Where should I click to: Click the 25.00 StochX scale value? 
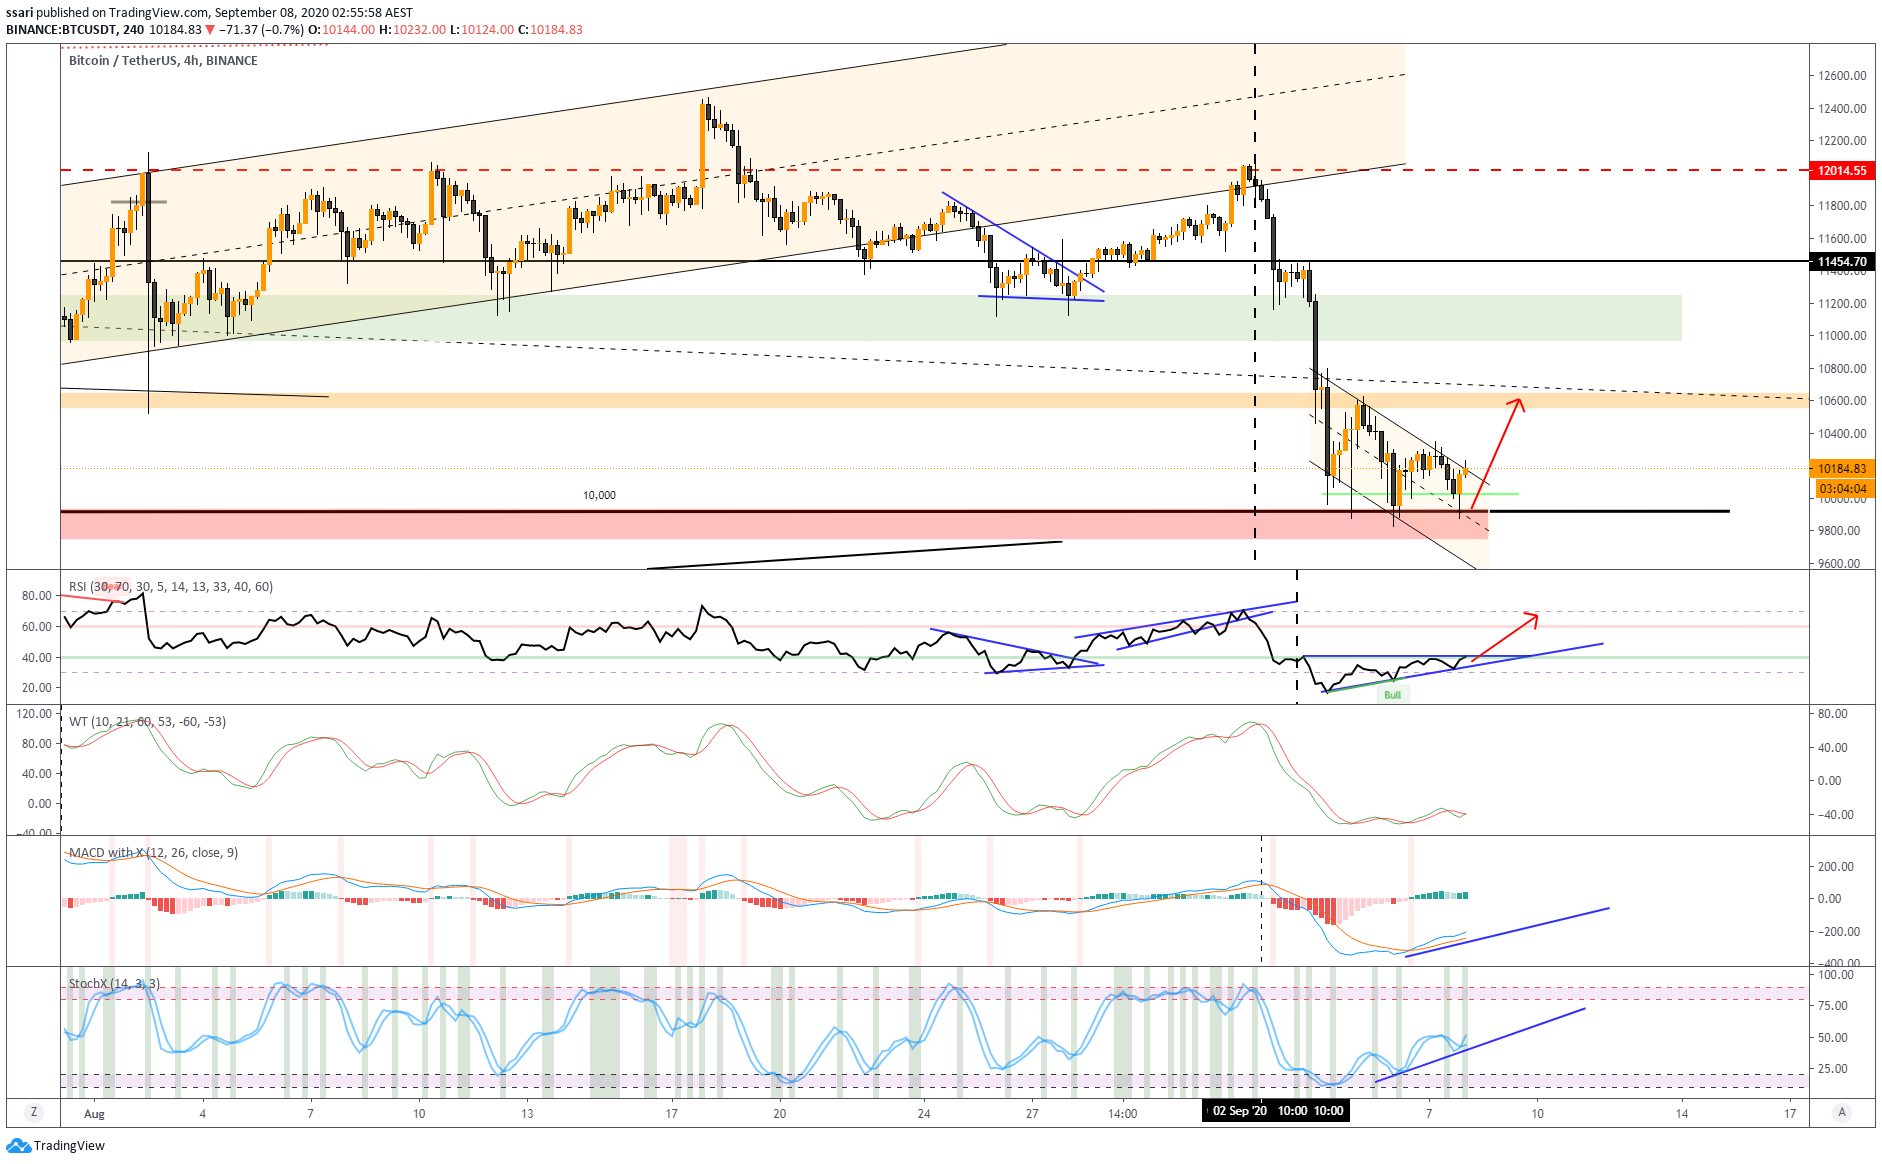[x=1832, y=1069]
